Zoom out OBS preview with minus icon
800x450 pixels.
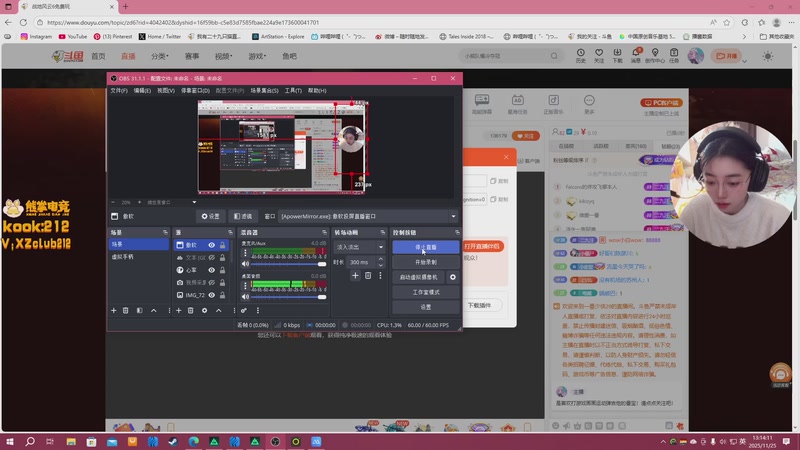coord(113,202)
